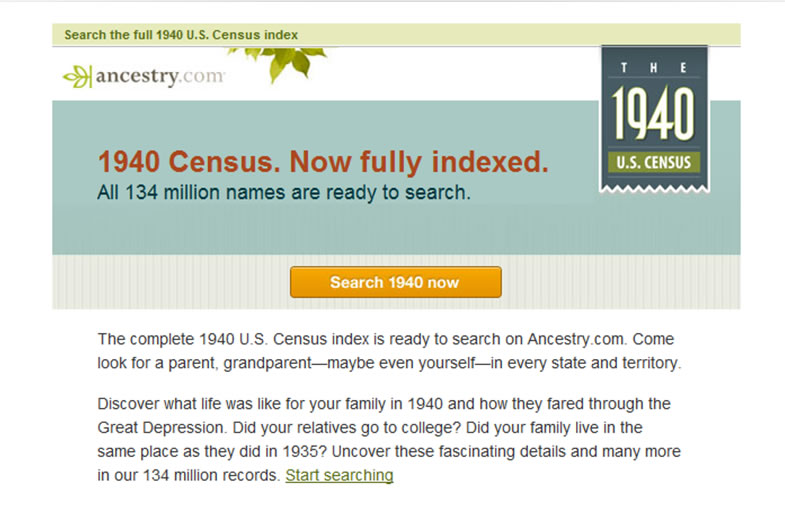Click the 1940 Census. Now fully indexed headline
The image size is (785, 520).
[x=323, y=162]
